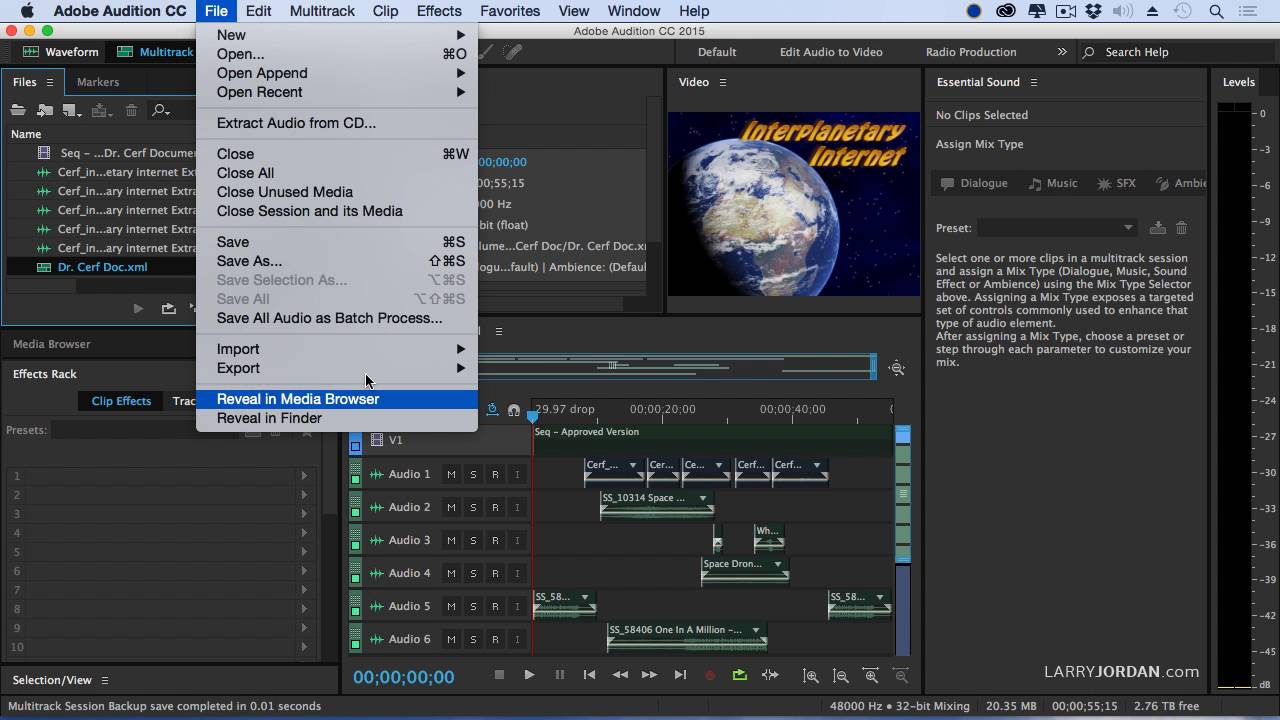Select the Edit Audio to Video workspace

831,52
